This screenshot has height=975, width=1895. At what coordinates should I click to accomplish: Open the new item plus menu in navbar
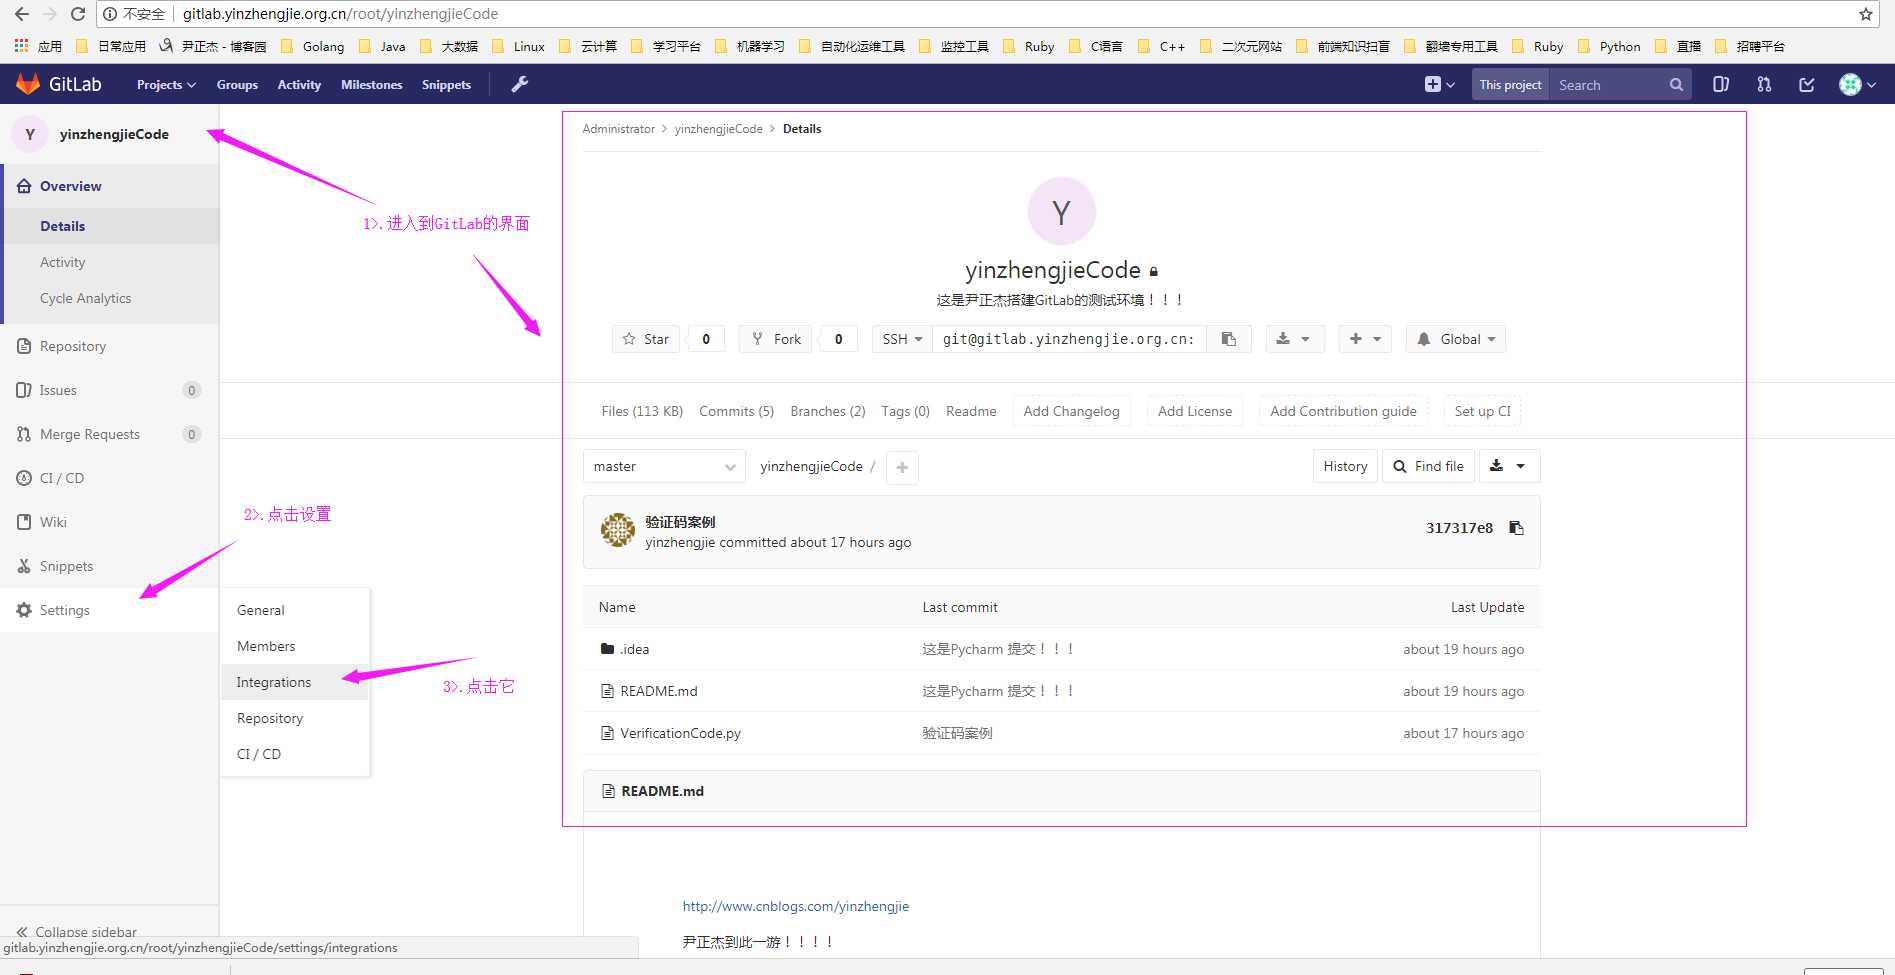pyautogui.click(x=1439, y=85)
